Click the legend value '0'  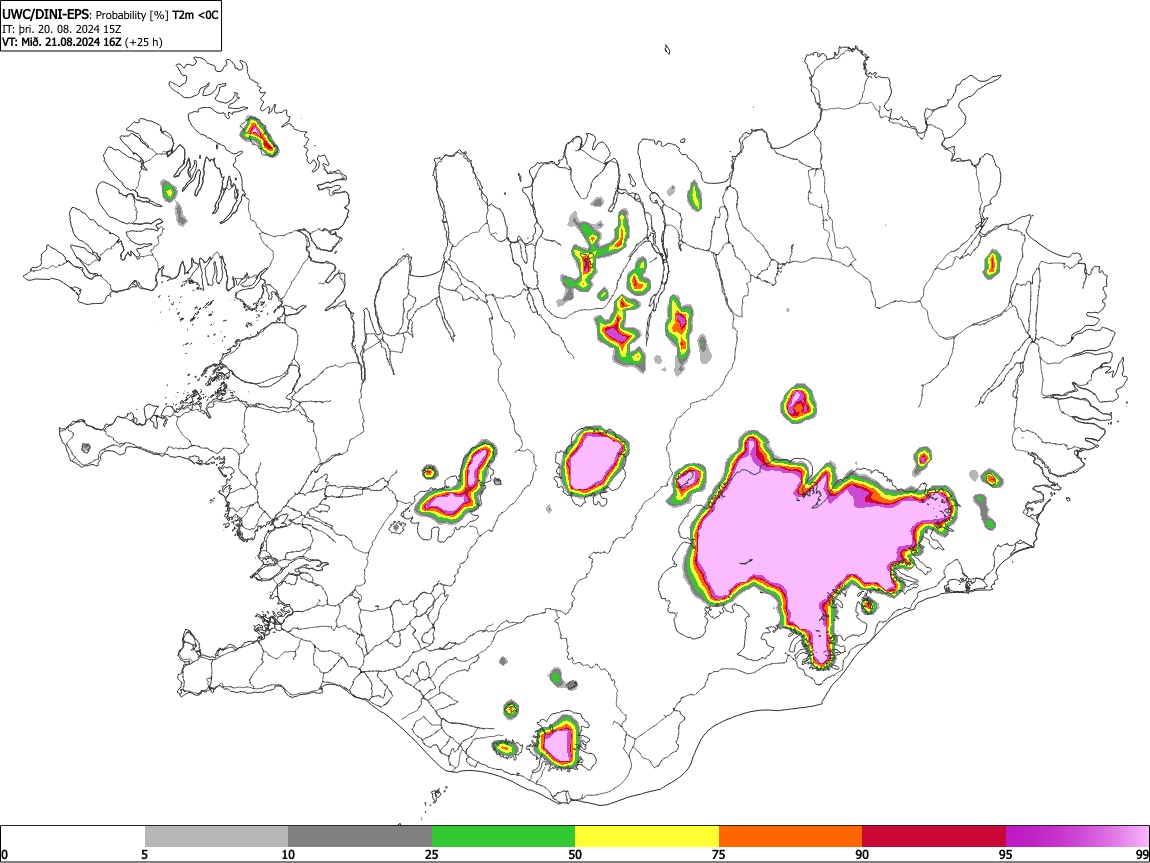coord(5,854)
